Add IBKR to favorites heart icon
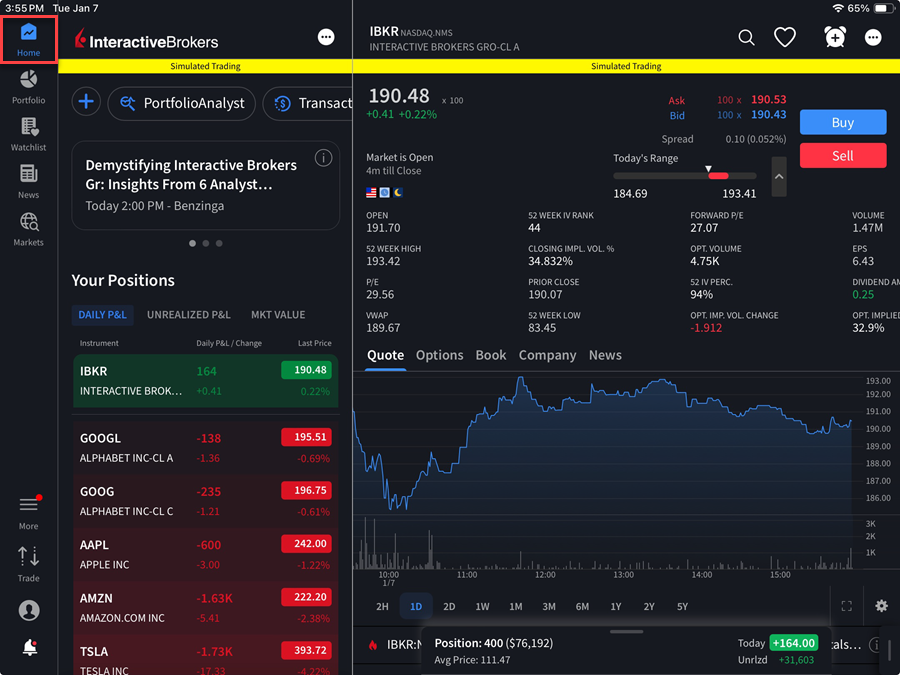Image resolution: width=900 pixels, height=675 pixels. pyautogui.click(x=785, y=37)
